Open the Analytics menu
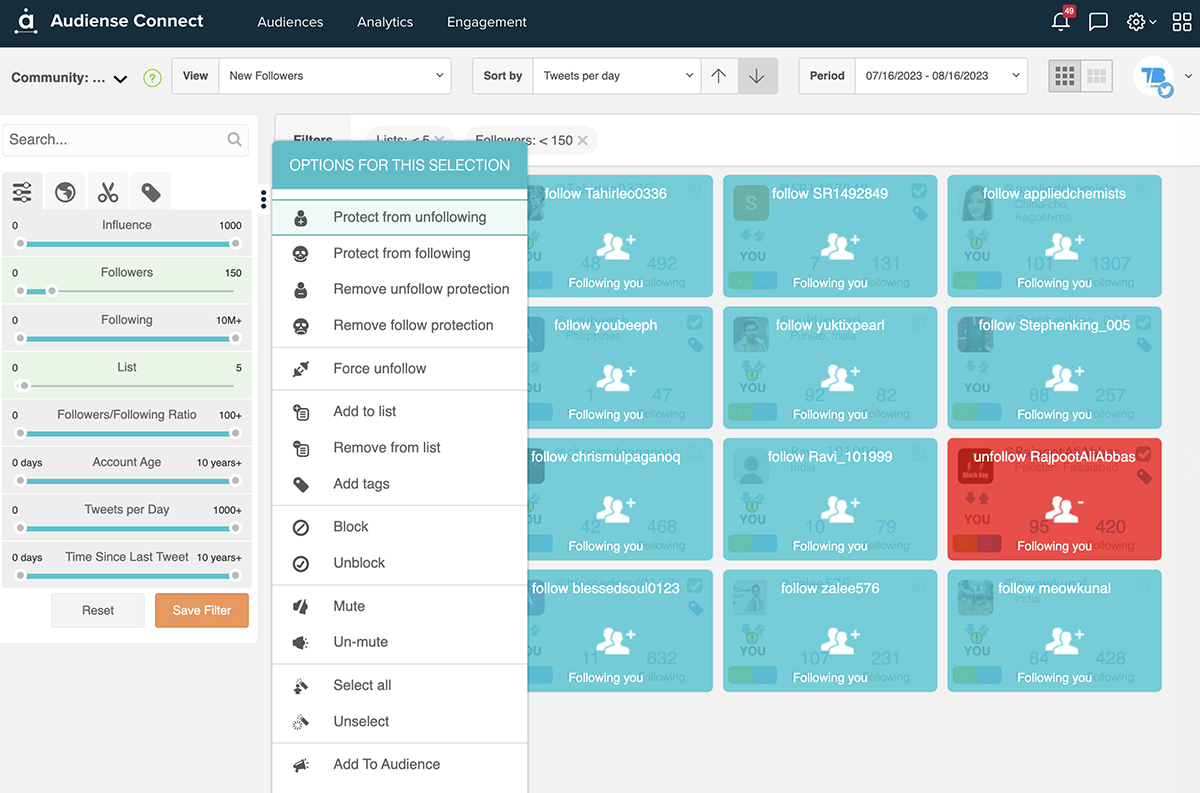Image resolution: width=1200 pixels, height=793 pixels. (385, 22)
